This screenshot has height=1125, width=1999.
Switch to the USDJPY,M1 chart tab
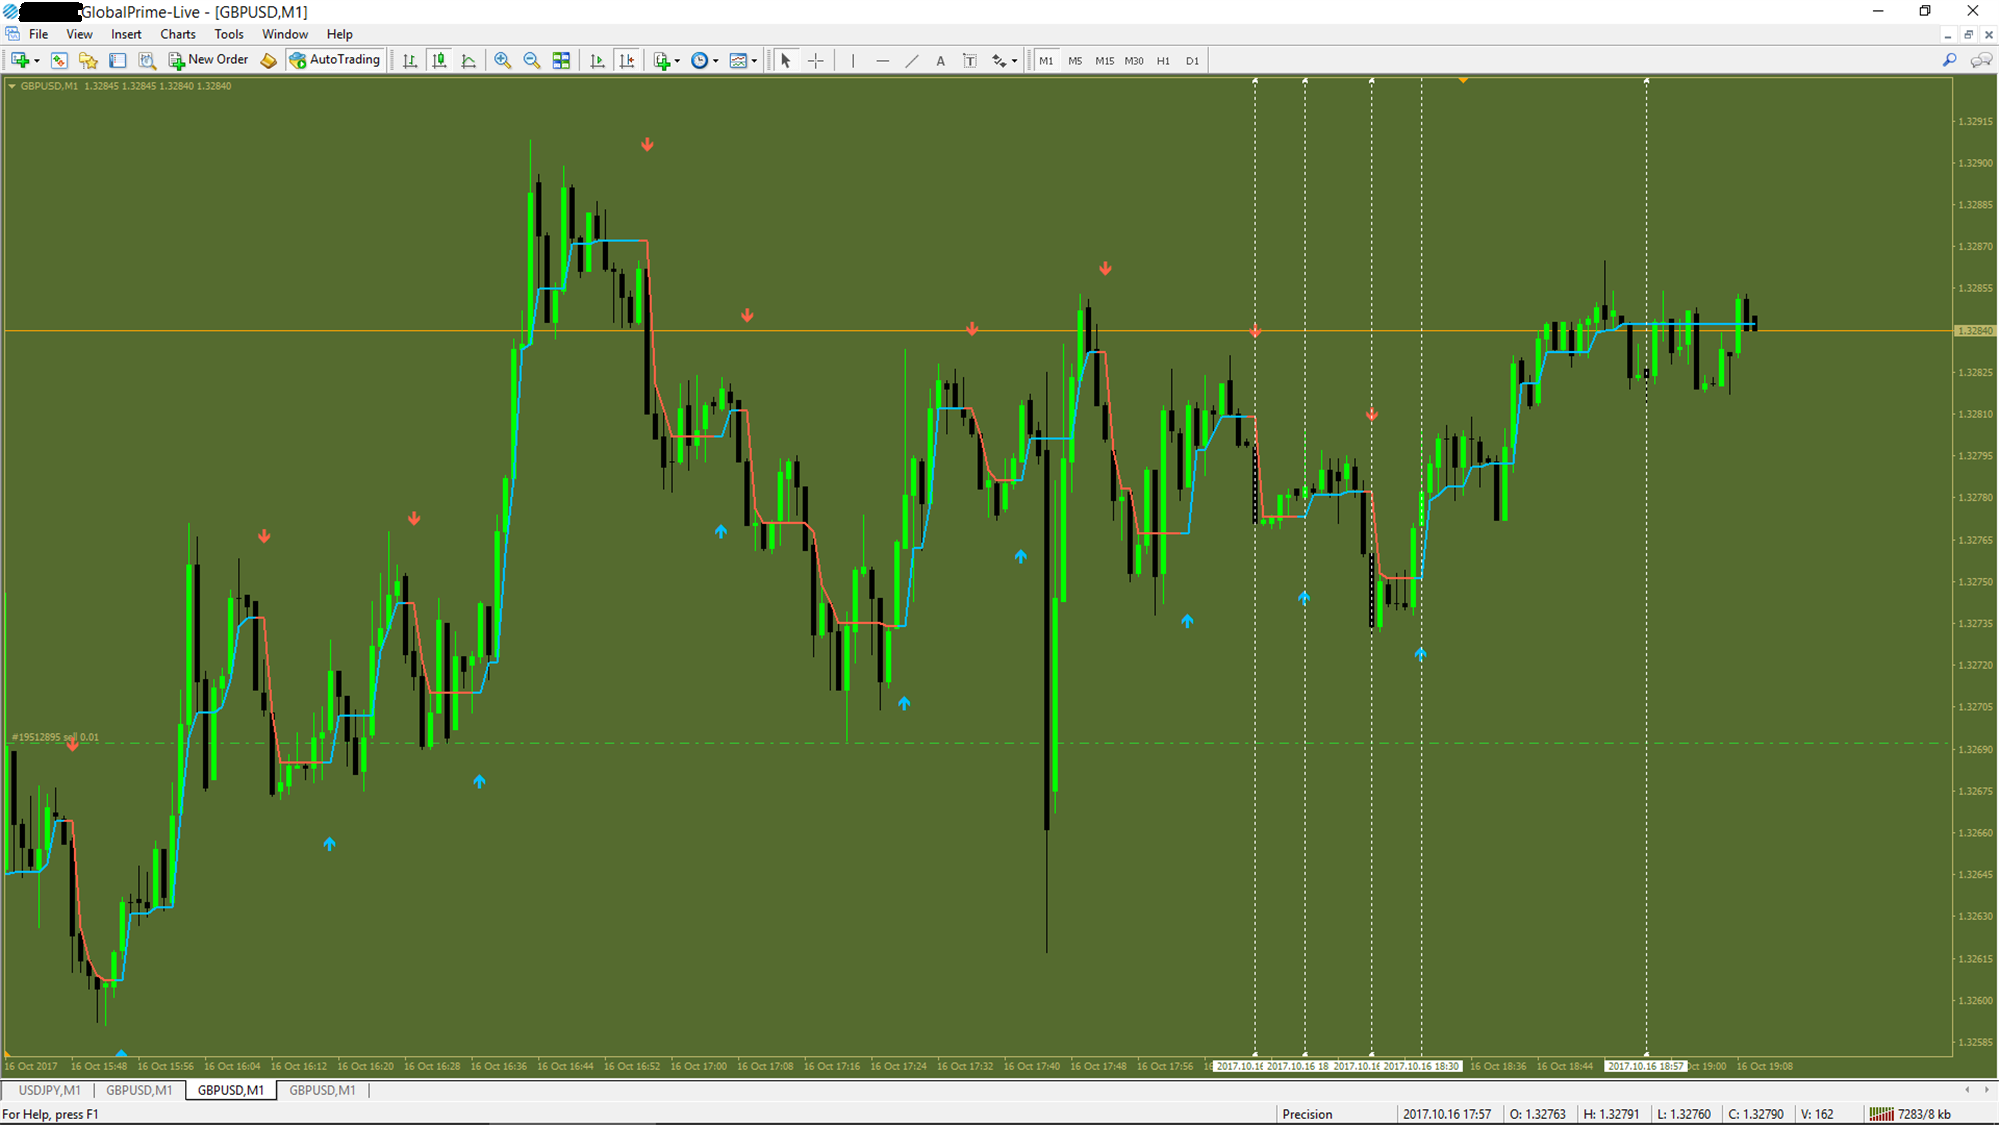(49, 1090)
